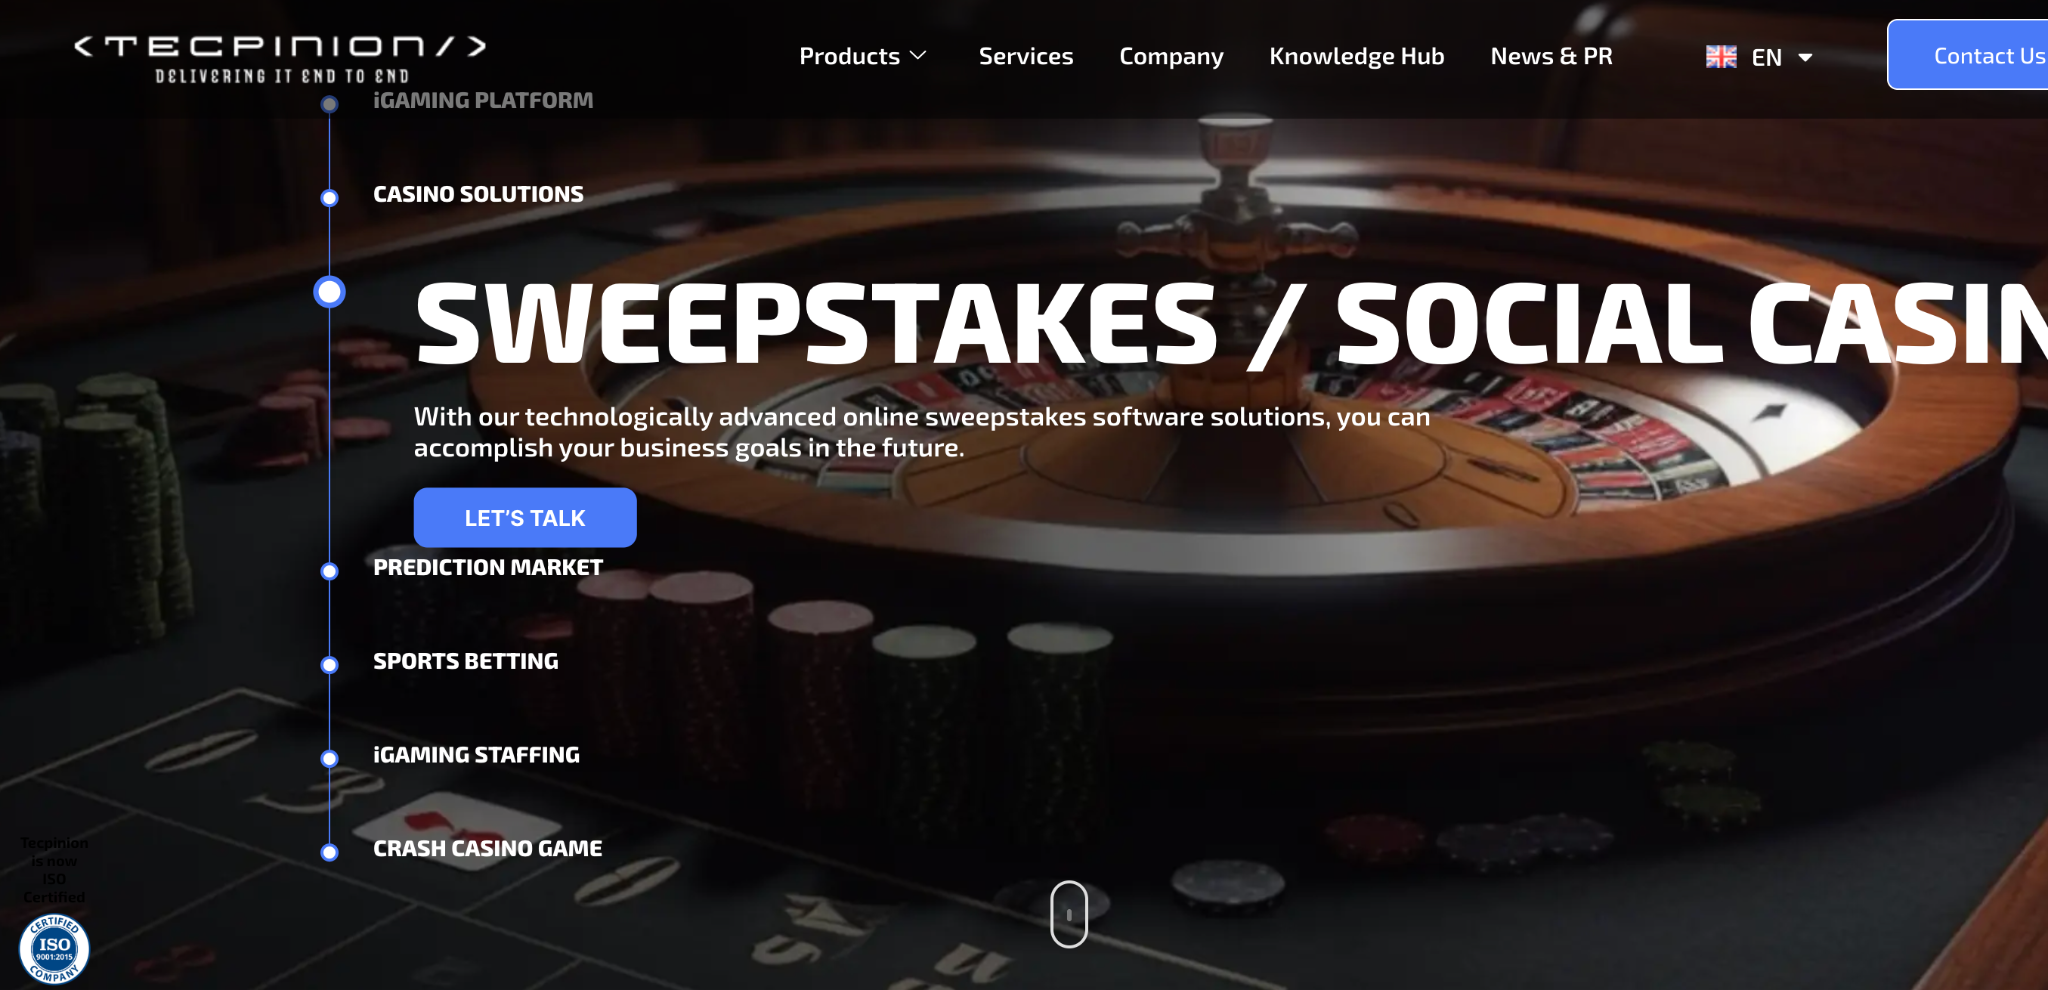Click the iGaming Staffing timeline dot
Viewport: 2048px width, 990px height.
pos(329,759)
